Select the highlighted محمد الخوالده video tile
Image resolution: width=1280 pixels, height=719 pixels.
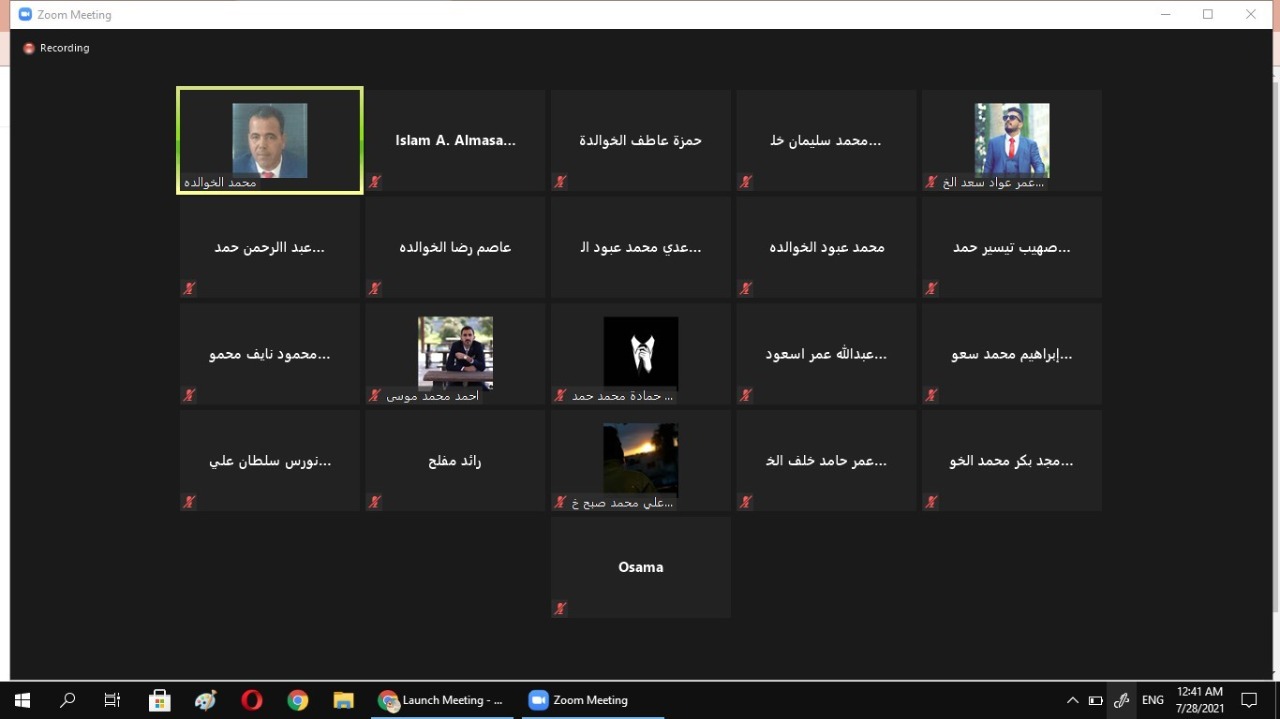pyautogui.click(x=270, y=140)
